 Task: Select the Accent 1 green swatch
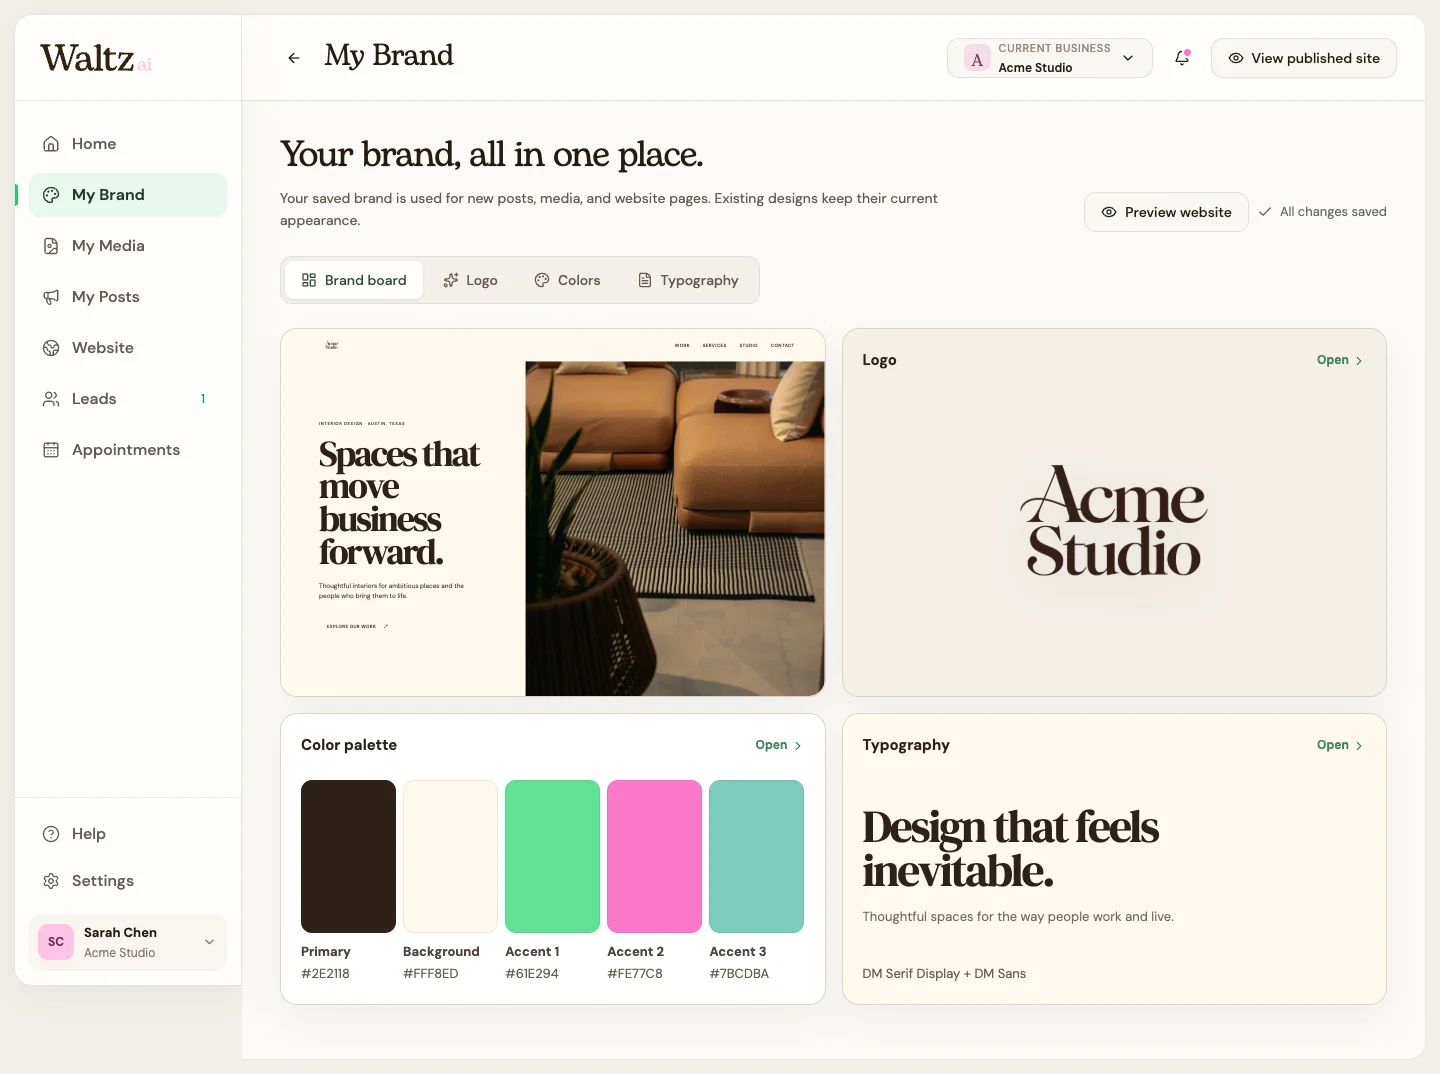[x=552, y=856]
